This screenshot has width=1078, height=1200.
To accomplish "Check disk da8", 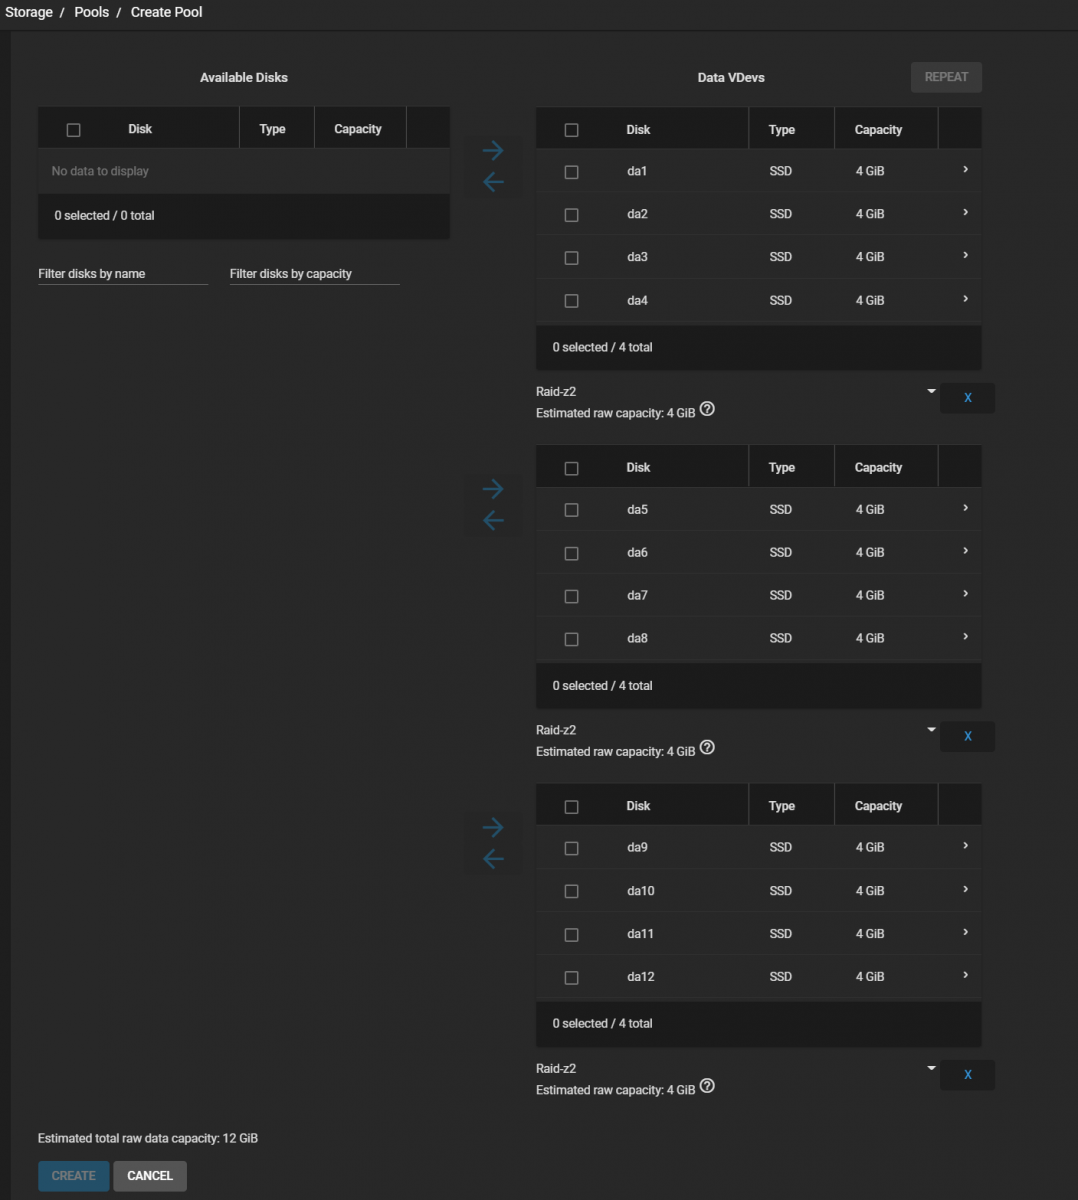I will point(571,639).
